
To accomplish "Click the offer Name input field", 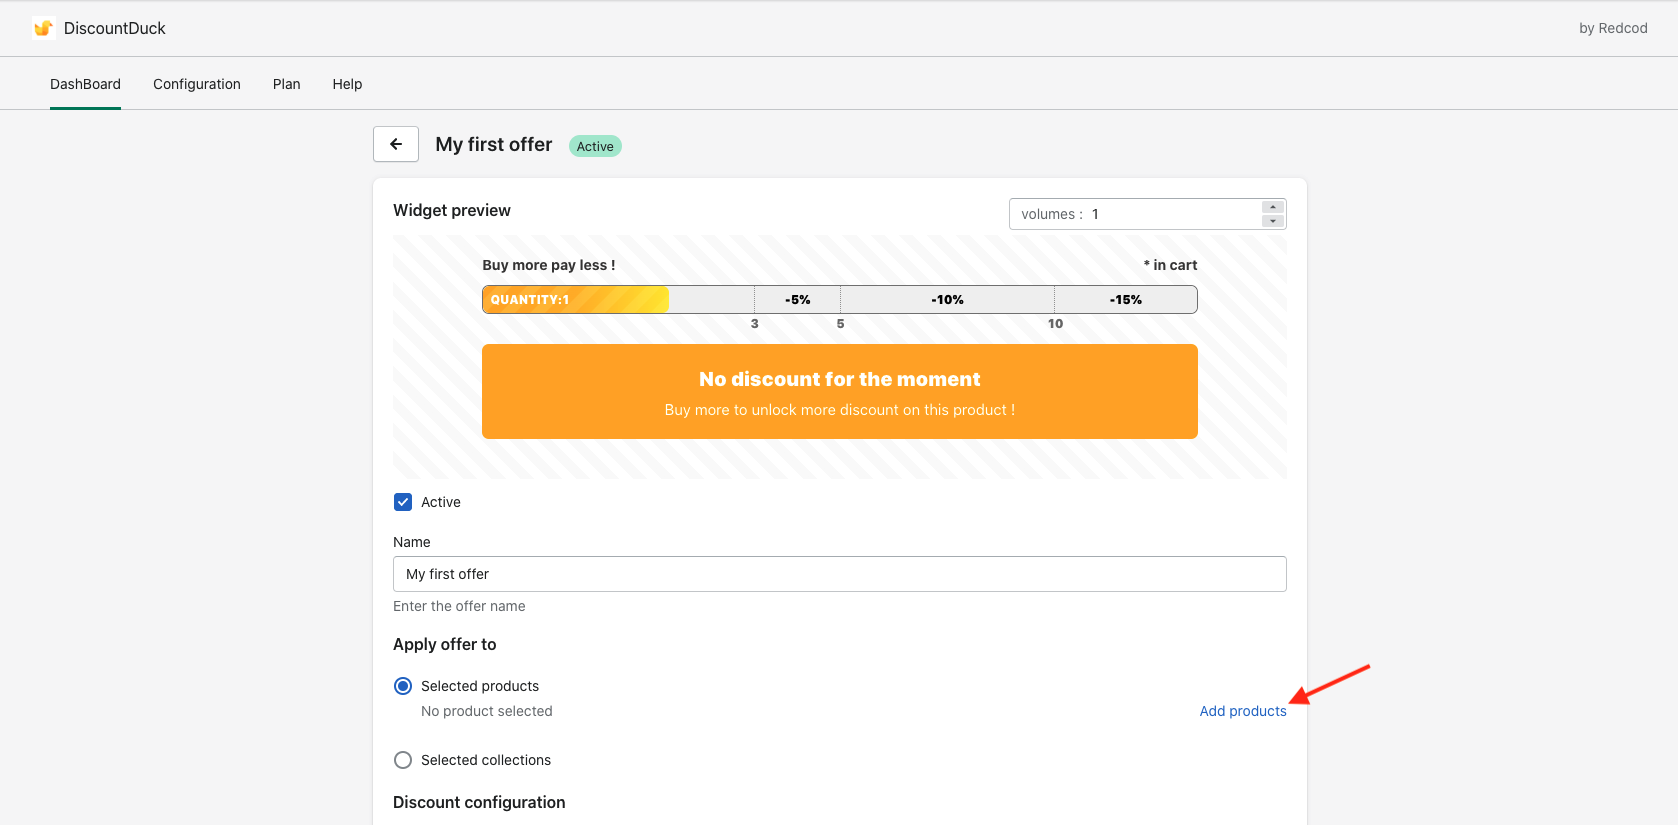I will 839,574.
